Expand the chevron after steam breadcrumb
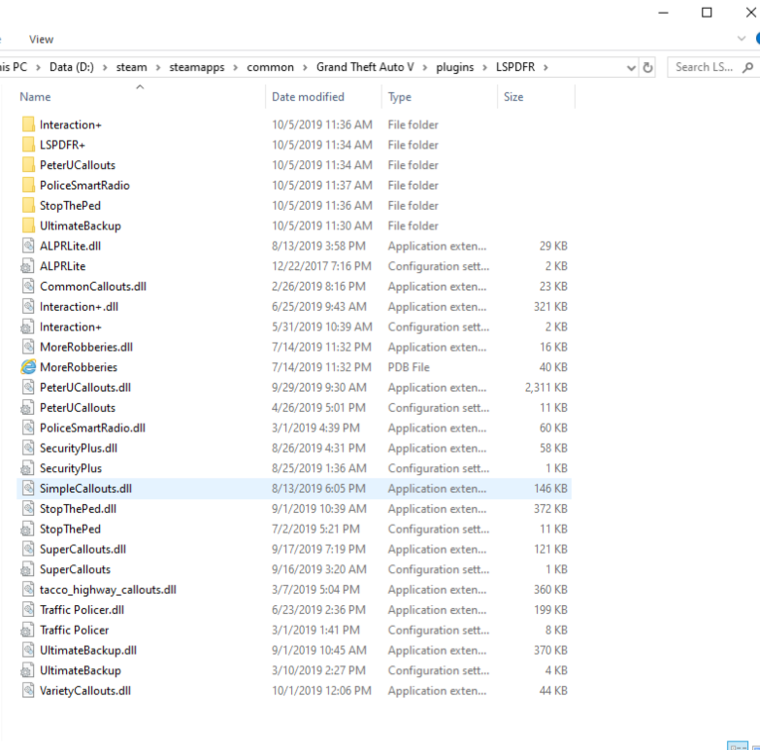Image resolution: width=760 pixels, height=750 pixels. [158, 67]
